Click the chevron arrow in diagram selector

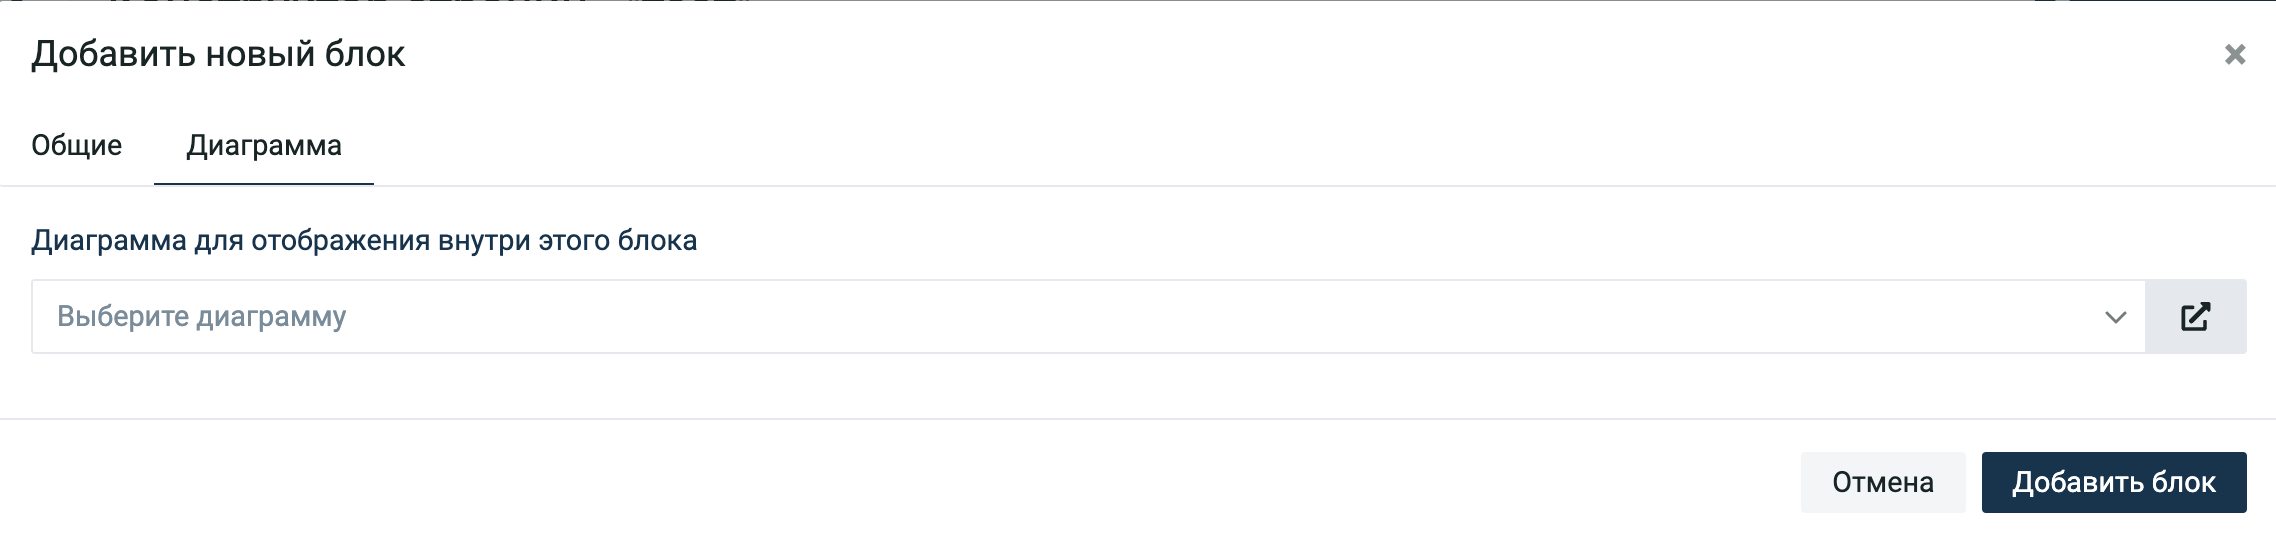(x=2115, y=318)
